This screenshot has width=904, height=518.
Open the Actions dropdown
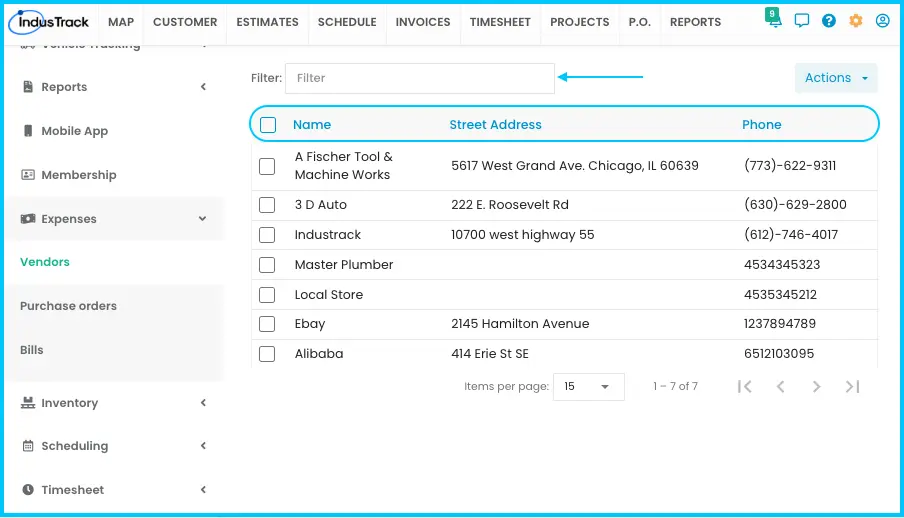pyautogui.click(x=836, y=78)
